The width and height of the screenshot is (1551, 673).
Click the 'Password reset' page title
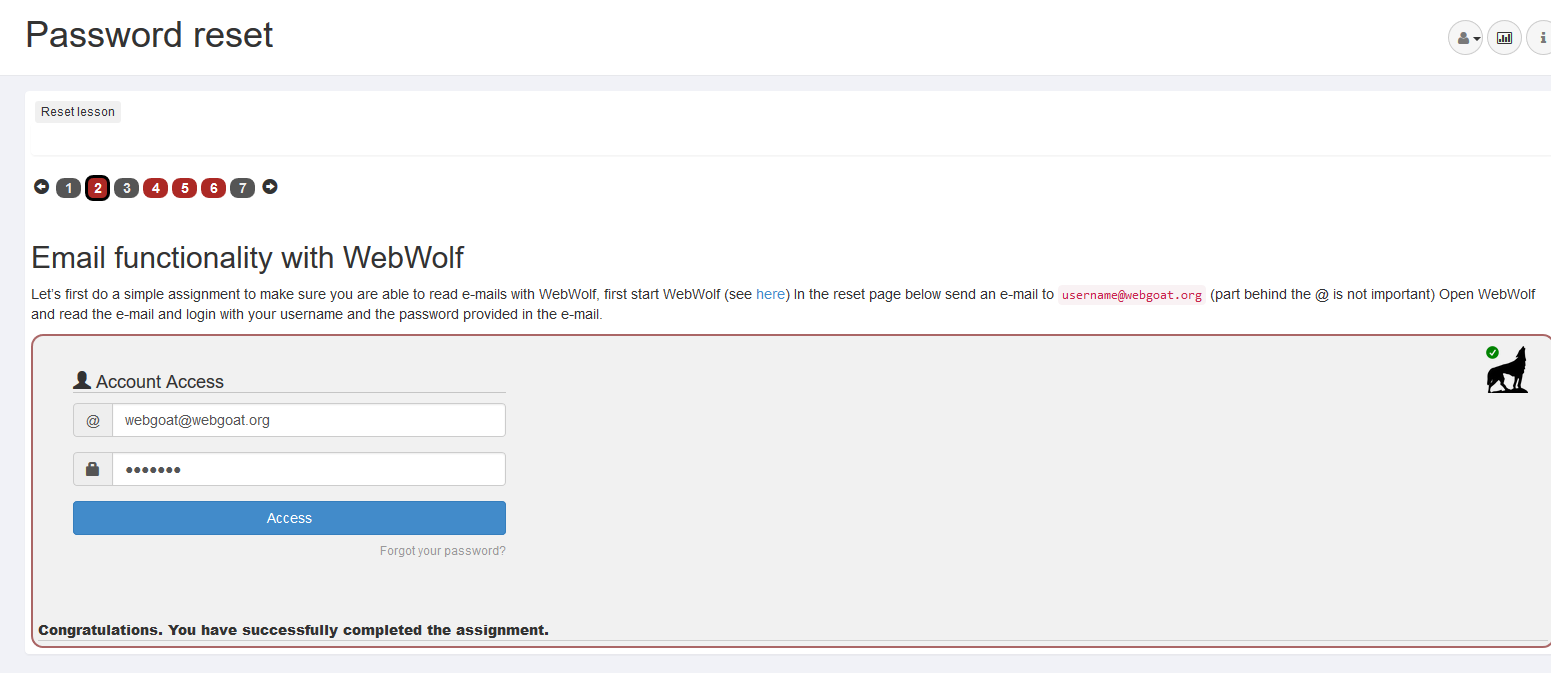[x=149, y=35]
